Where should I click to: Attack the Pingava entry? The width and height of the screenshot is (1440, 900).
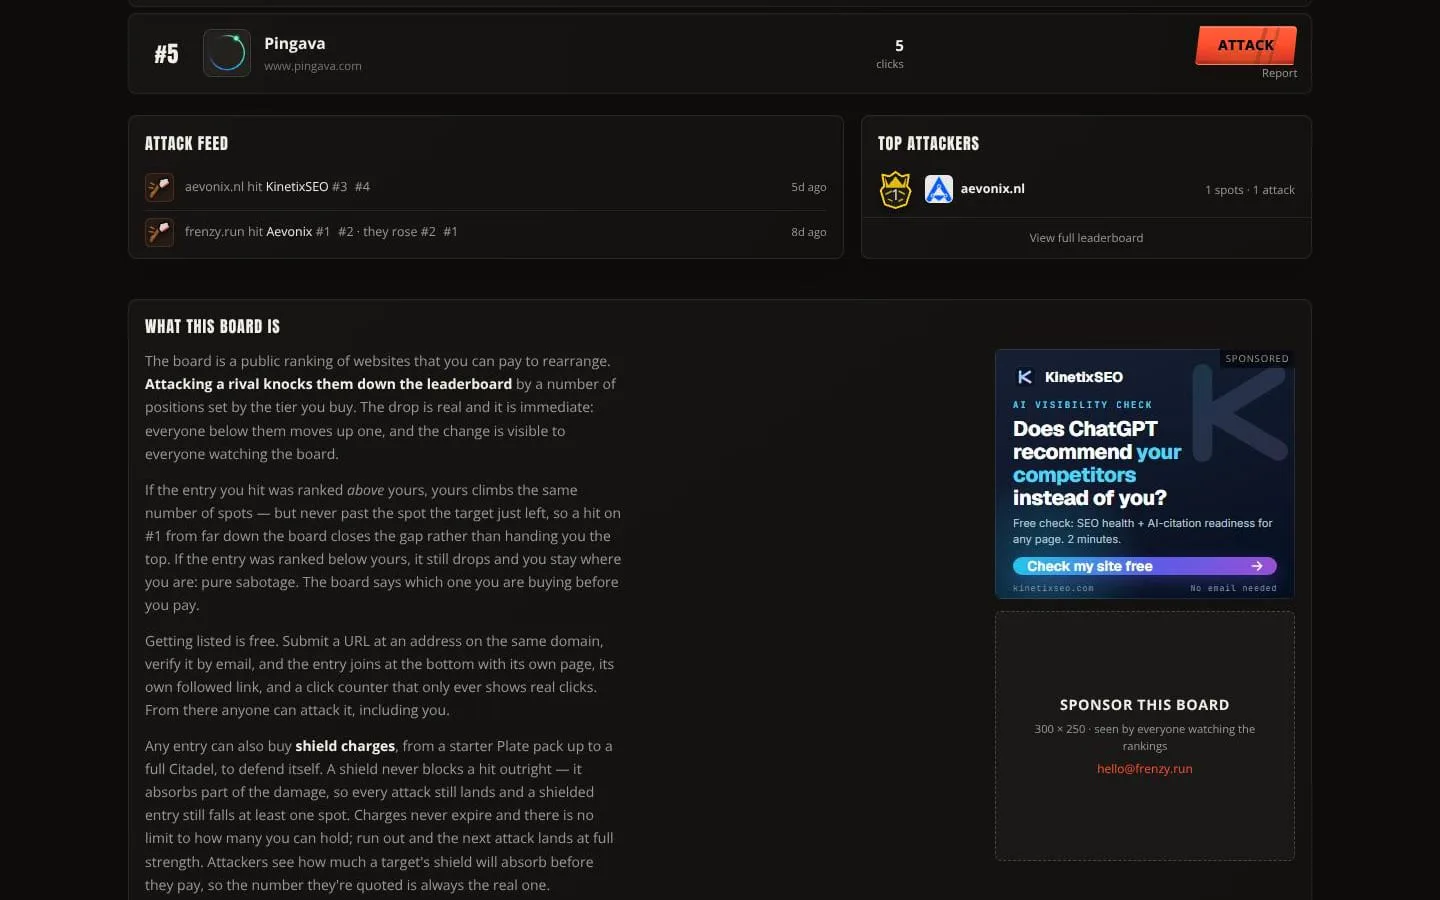(1246, 45)
